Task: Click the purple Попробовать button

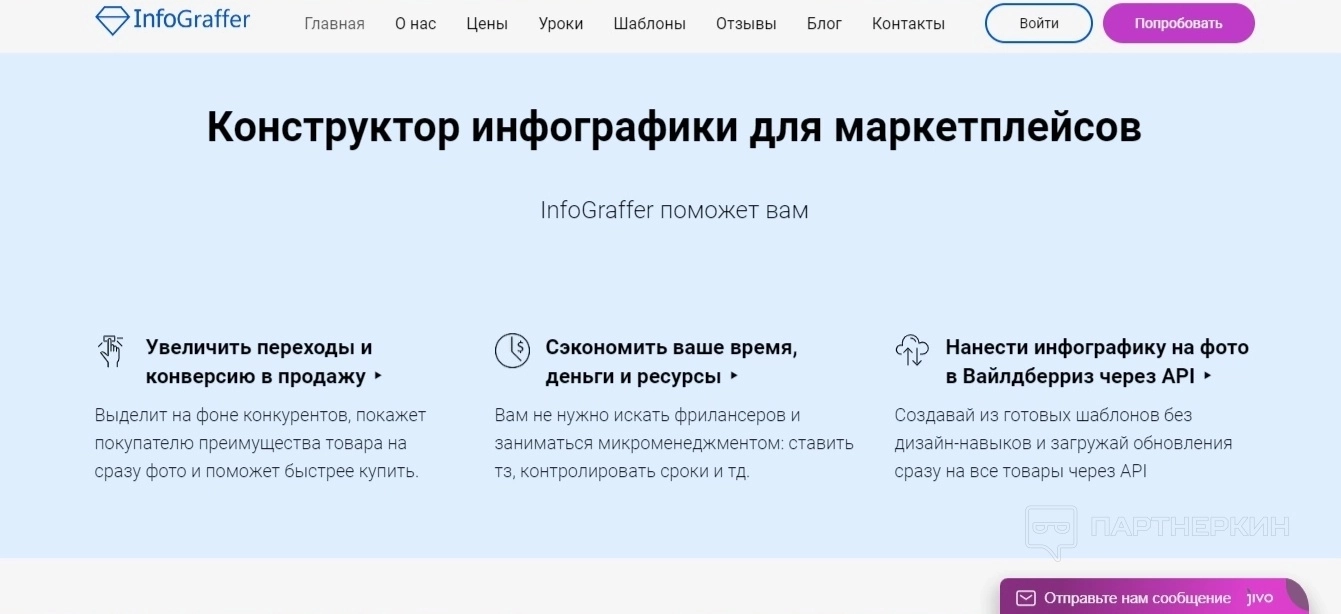Action: [x=1178, y=23]
